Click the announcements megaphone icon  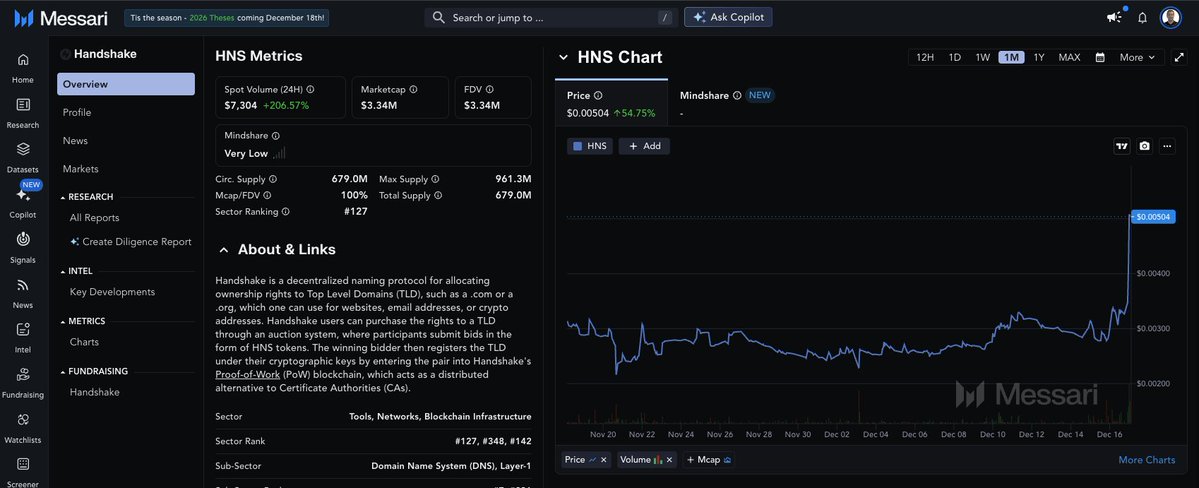(x=1114, y=18)
